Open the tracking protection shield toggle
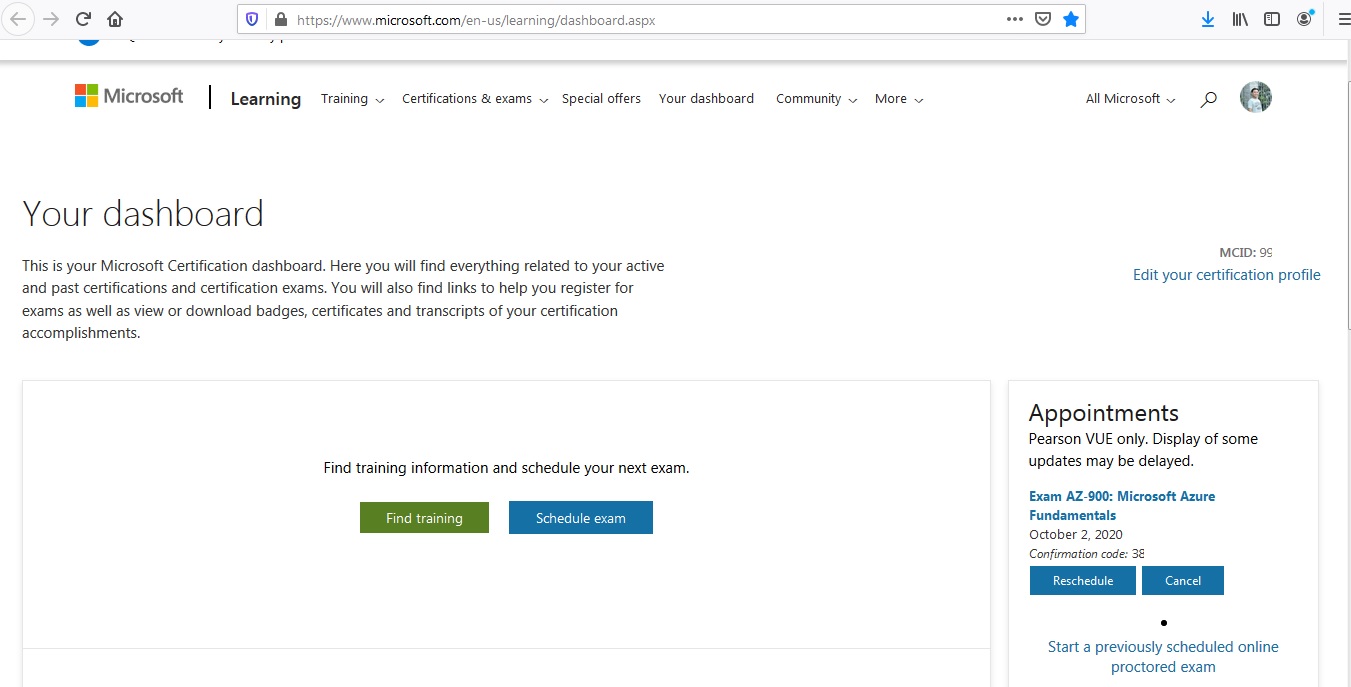Screen dimensions: 1351x687 [x=251, y=18]
